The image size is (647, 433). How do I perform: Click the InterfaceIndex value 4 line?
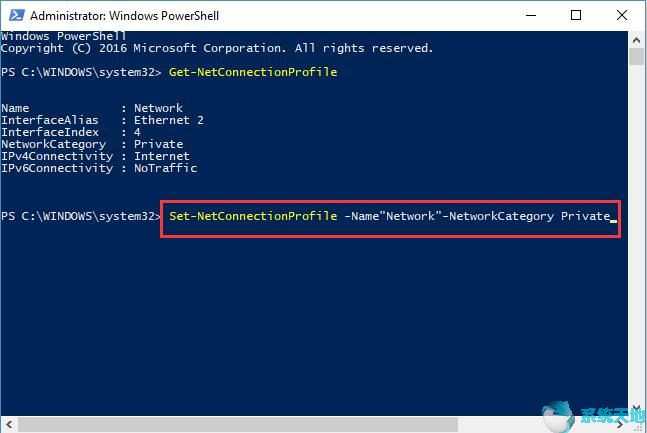(71, 132)
